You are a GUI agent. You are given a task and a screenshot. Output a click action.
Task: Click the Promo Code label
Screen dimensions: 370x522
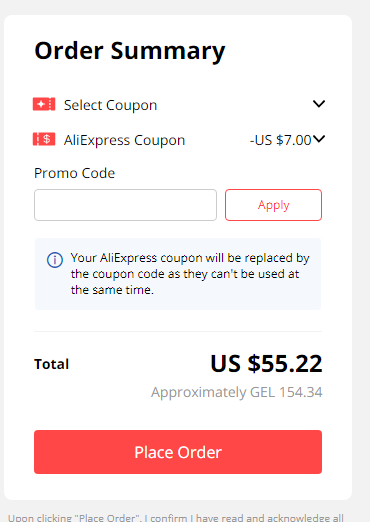coord(75,173)
